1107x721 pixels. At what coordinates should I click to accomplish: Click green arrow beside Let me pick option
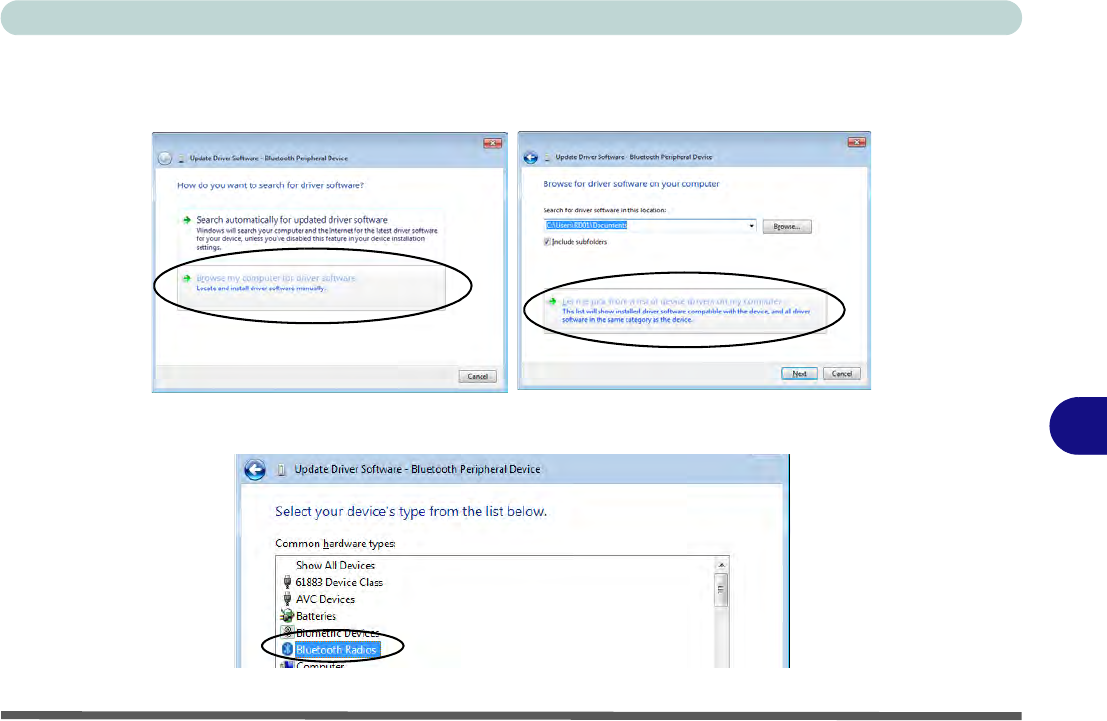(552, 302)
